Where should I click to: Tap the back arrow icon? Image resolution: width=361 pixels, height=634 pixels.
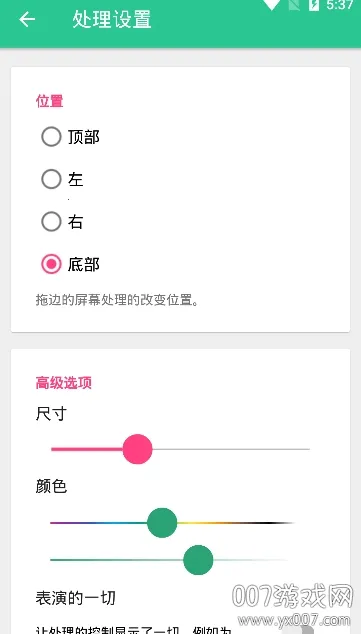point(27,19)
